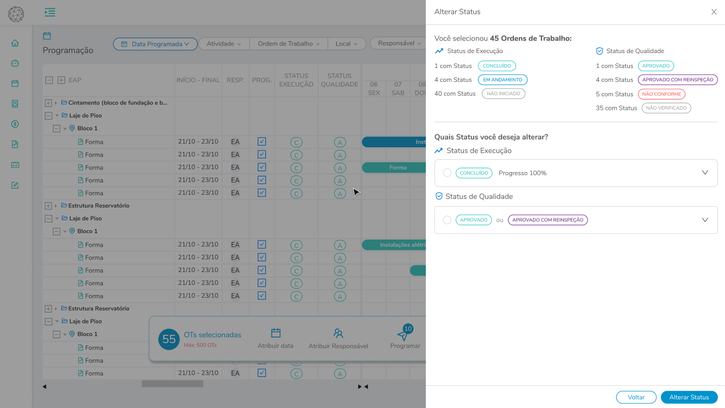Expand the Concluído status option chevron
The image size is (725, 408).
point(705,173)
